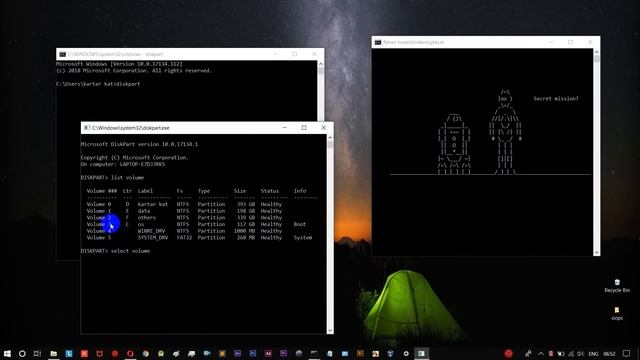The width and height of the screenshot is (640, 360).
Task: Minimize the diskpart.exe window
Action: click(284, 128)
